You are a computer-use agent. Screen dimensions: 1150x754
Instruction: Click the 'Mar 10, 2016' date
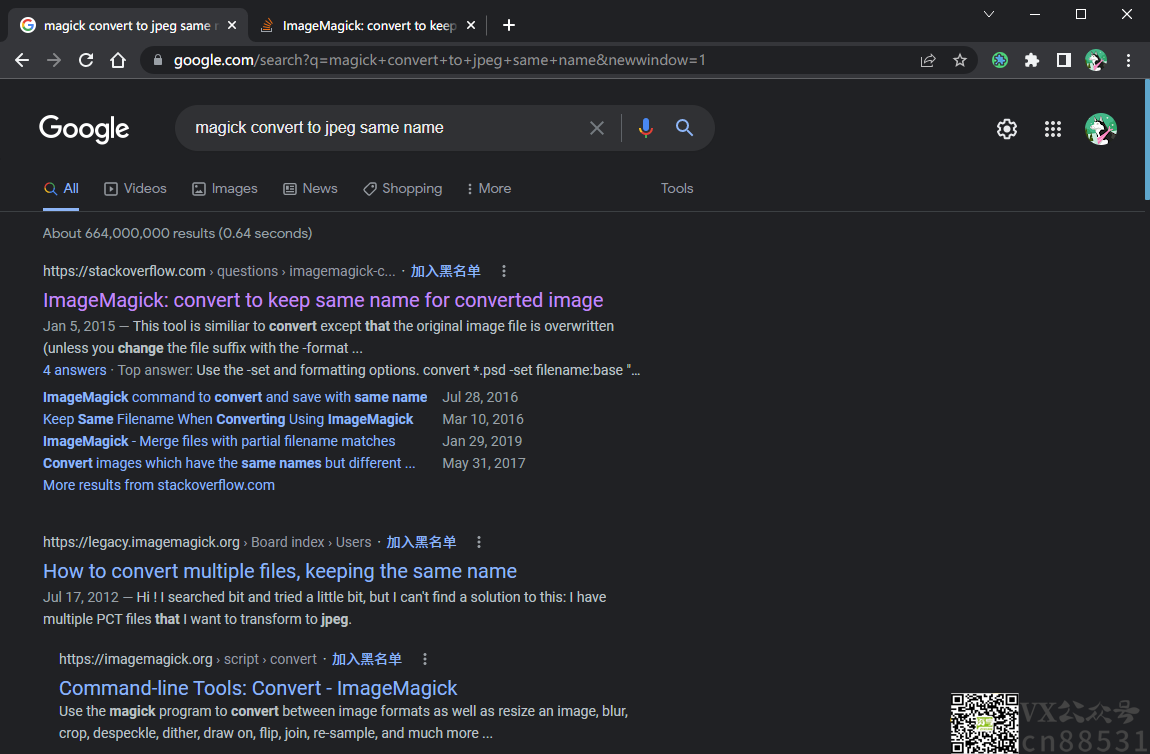[x=483, y=420]
